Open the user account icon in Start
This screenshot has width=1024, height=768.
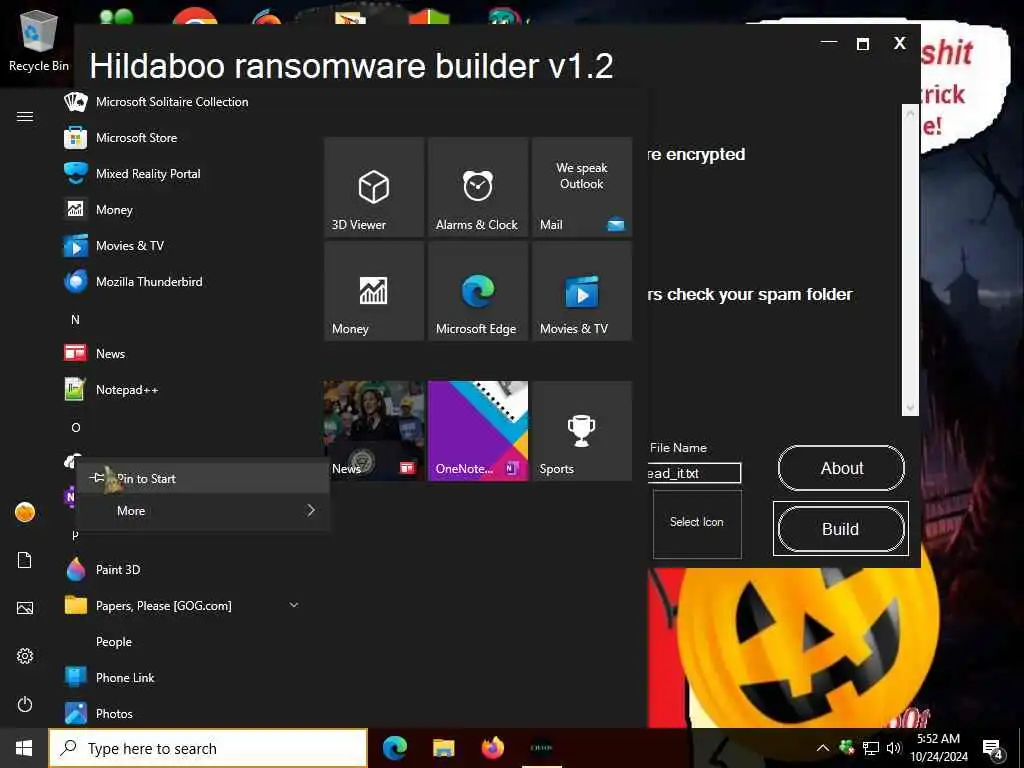(25, 512)
